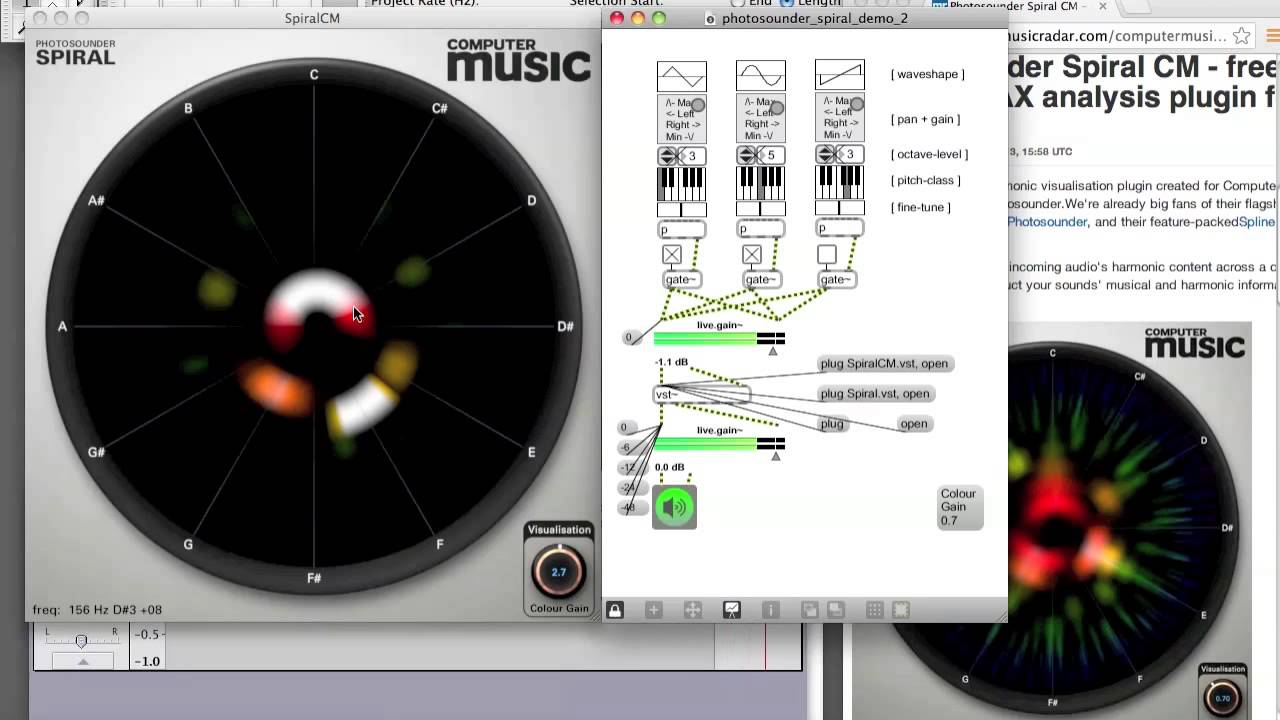
Task: Open the Photosounder link in browser article
Action: [x=1047, y=222]
